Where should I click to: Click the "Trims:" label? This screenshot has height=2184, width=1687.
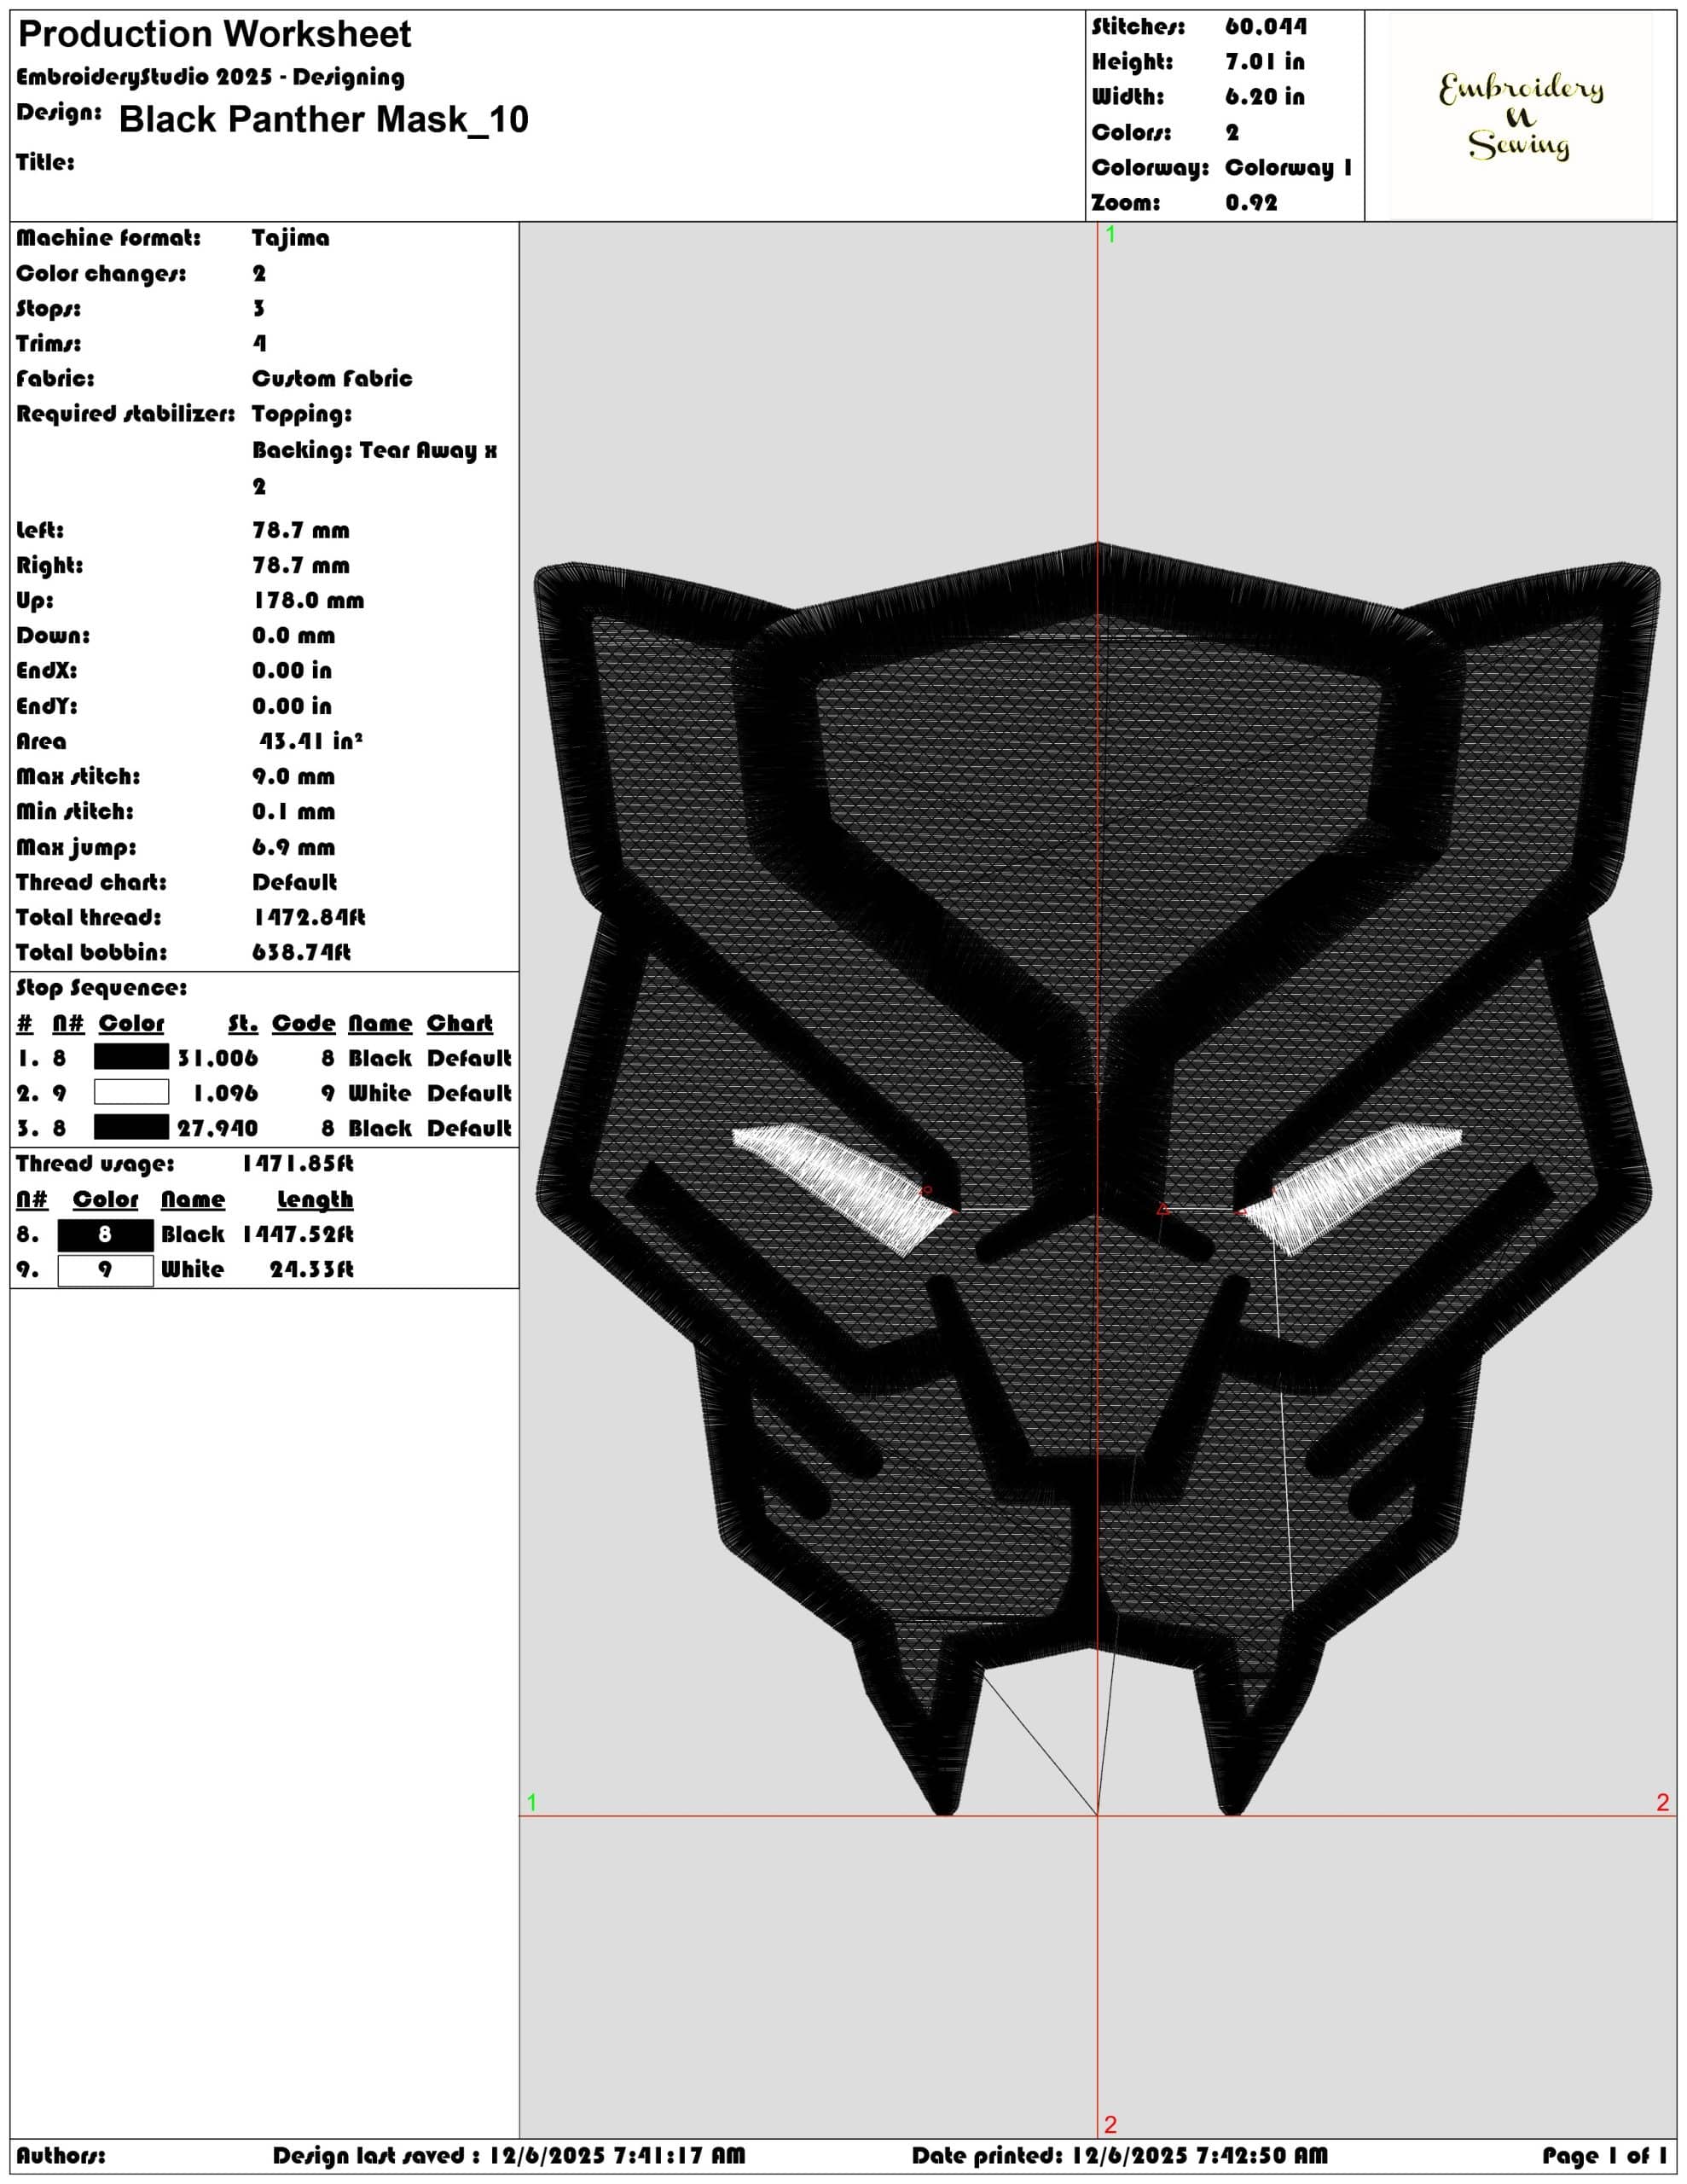(48, 343)
